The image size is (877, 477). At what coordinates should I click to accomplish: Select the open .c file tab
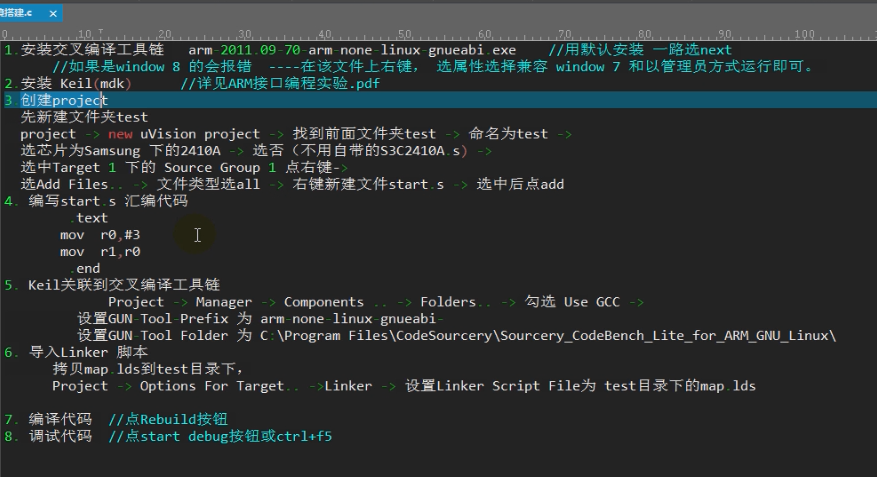[20, 12]
